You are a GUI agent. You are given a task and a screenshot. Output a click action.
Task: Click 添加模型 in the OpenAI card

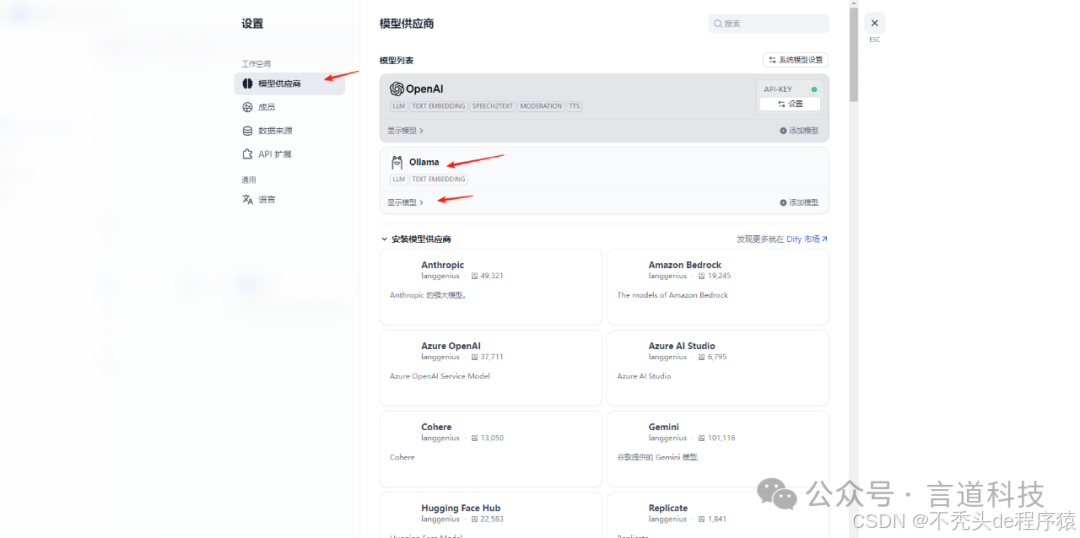coord(799,130)
